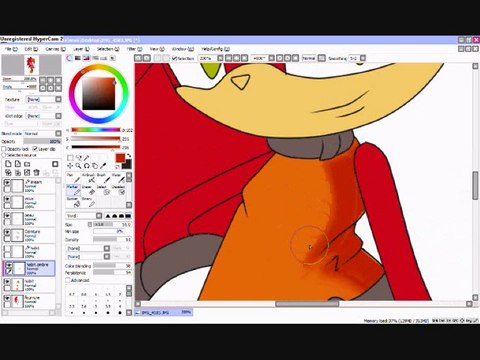The width and height of the screenshot is (480, 360).
Task: Open the layer edge effect dropdown
Action: tap(44, 116)
